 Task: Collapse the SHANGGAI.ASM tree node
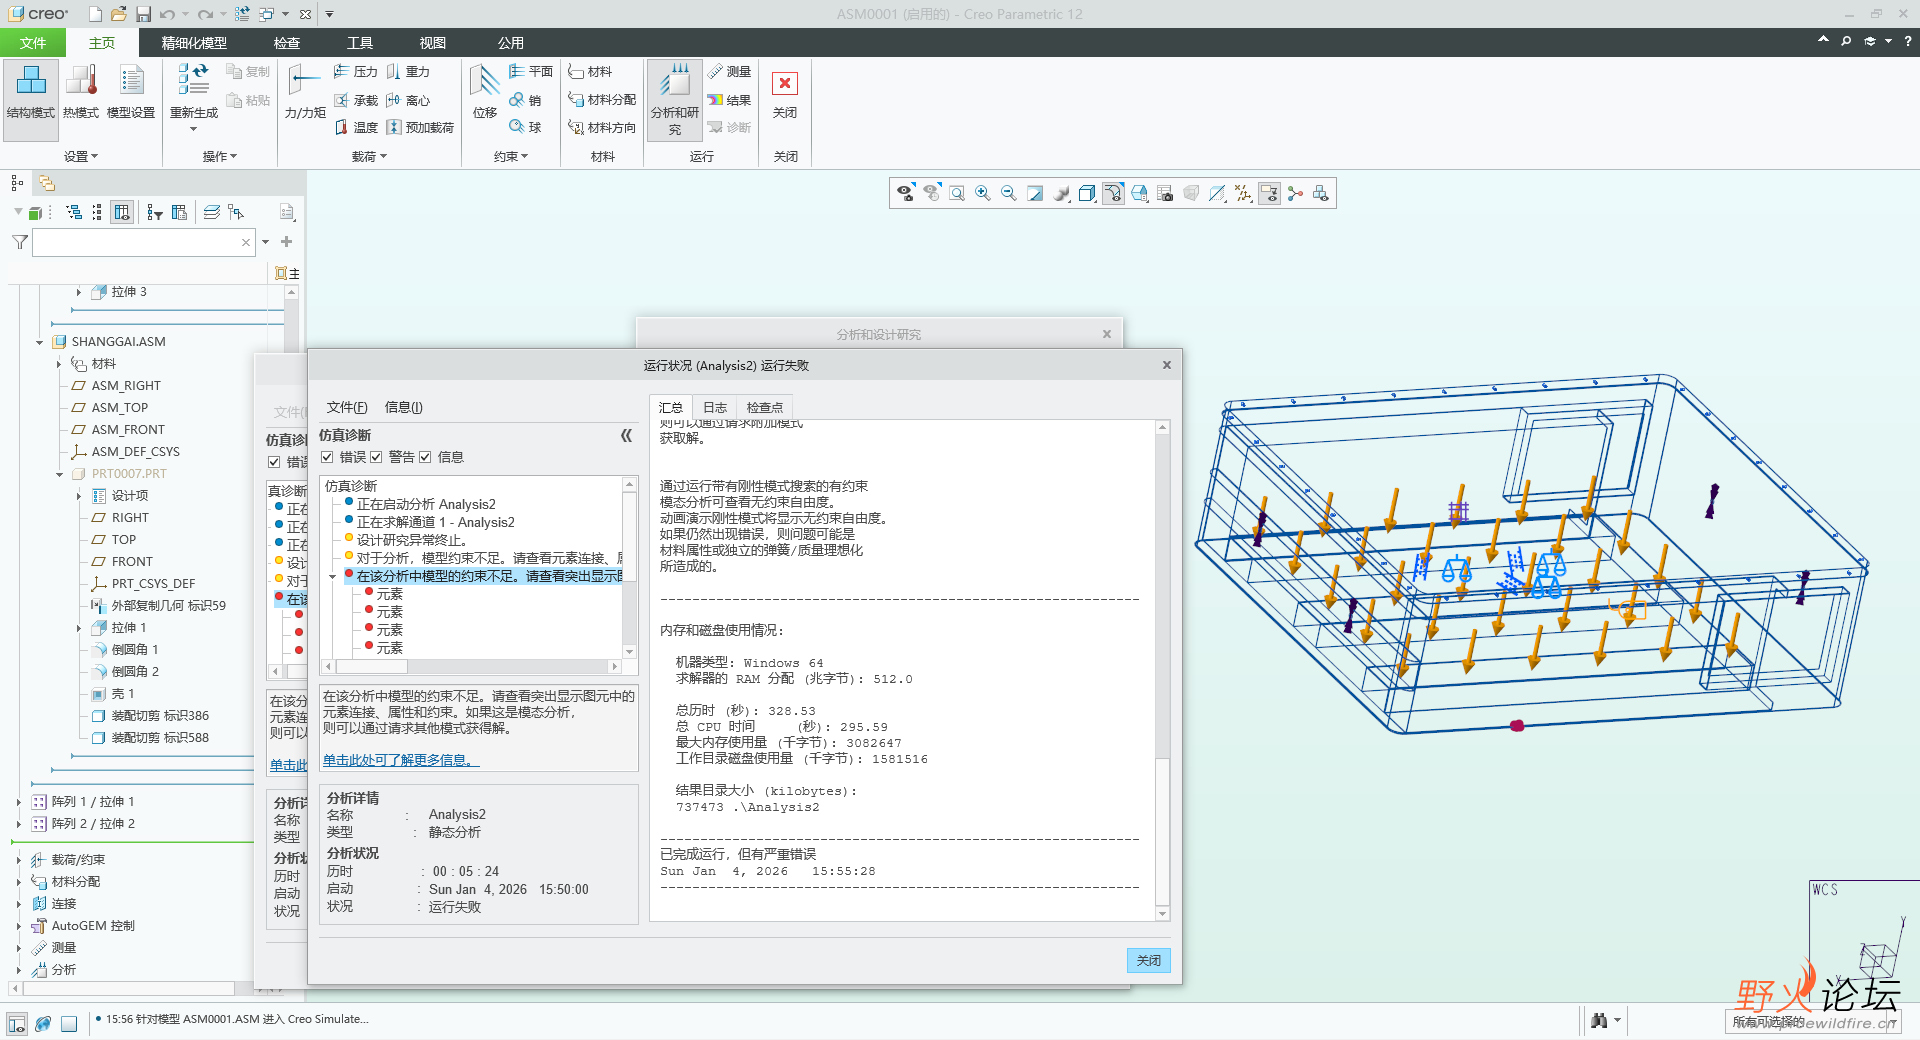(39, 342)
